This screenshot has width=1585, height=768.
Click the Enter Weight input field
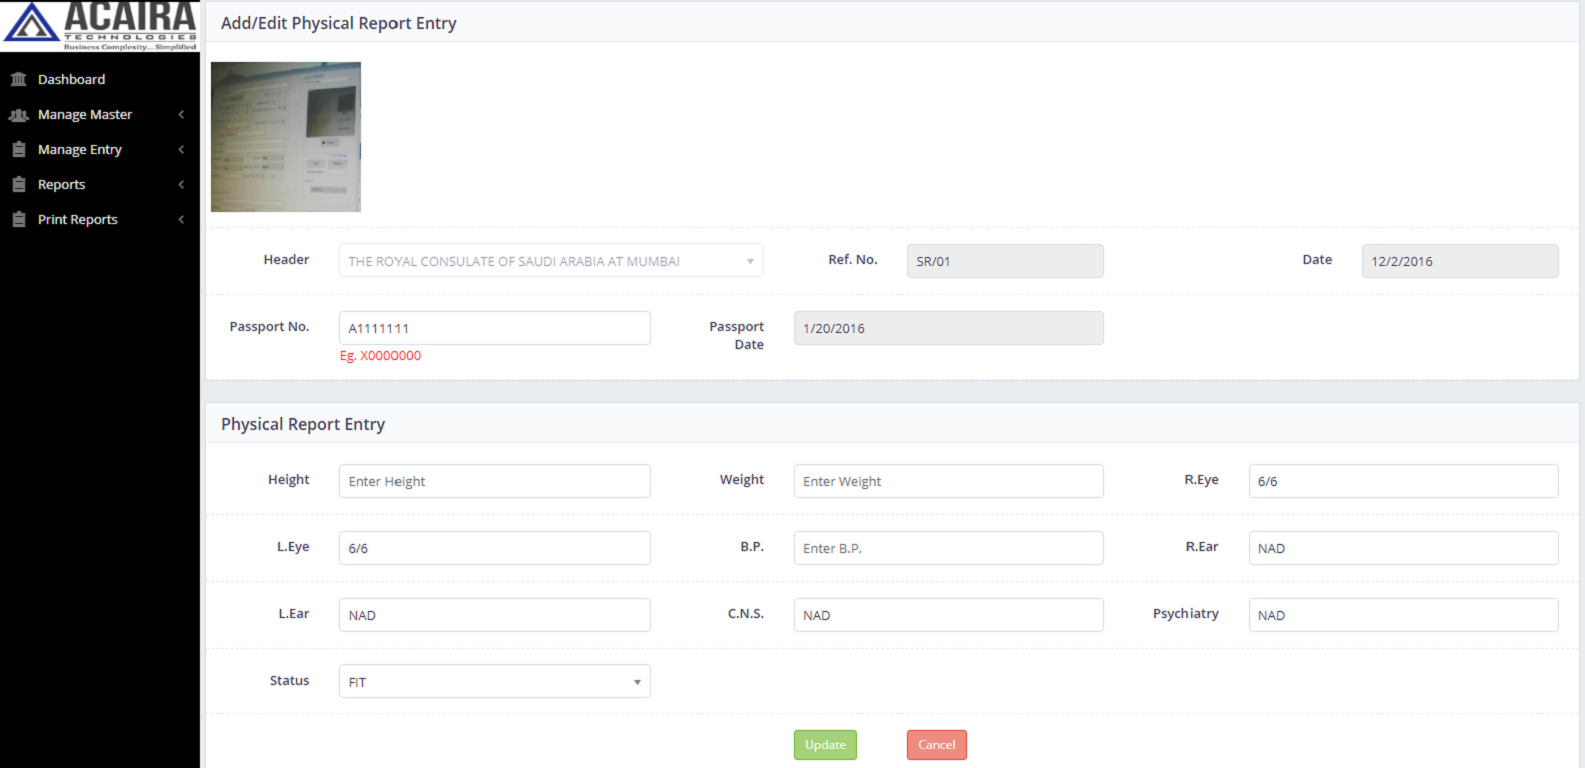click(x=948, y=481)
